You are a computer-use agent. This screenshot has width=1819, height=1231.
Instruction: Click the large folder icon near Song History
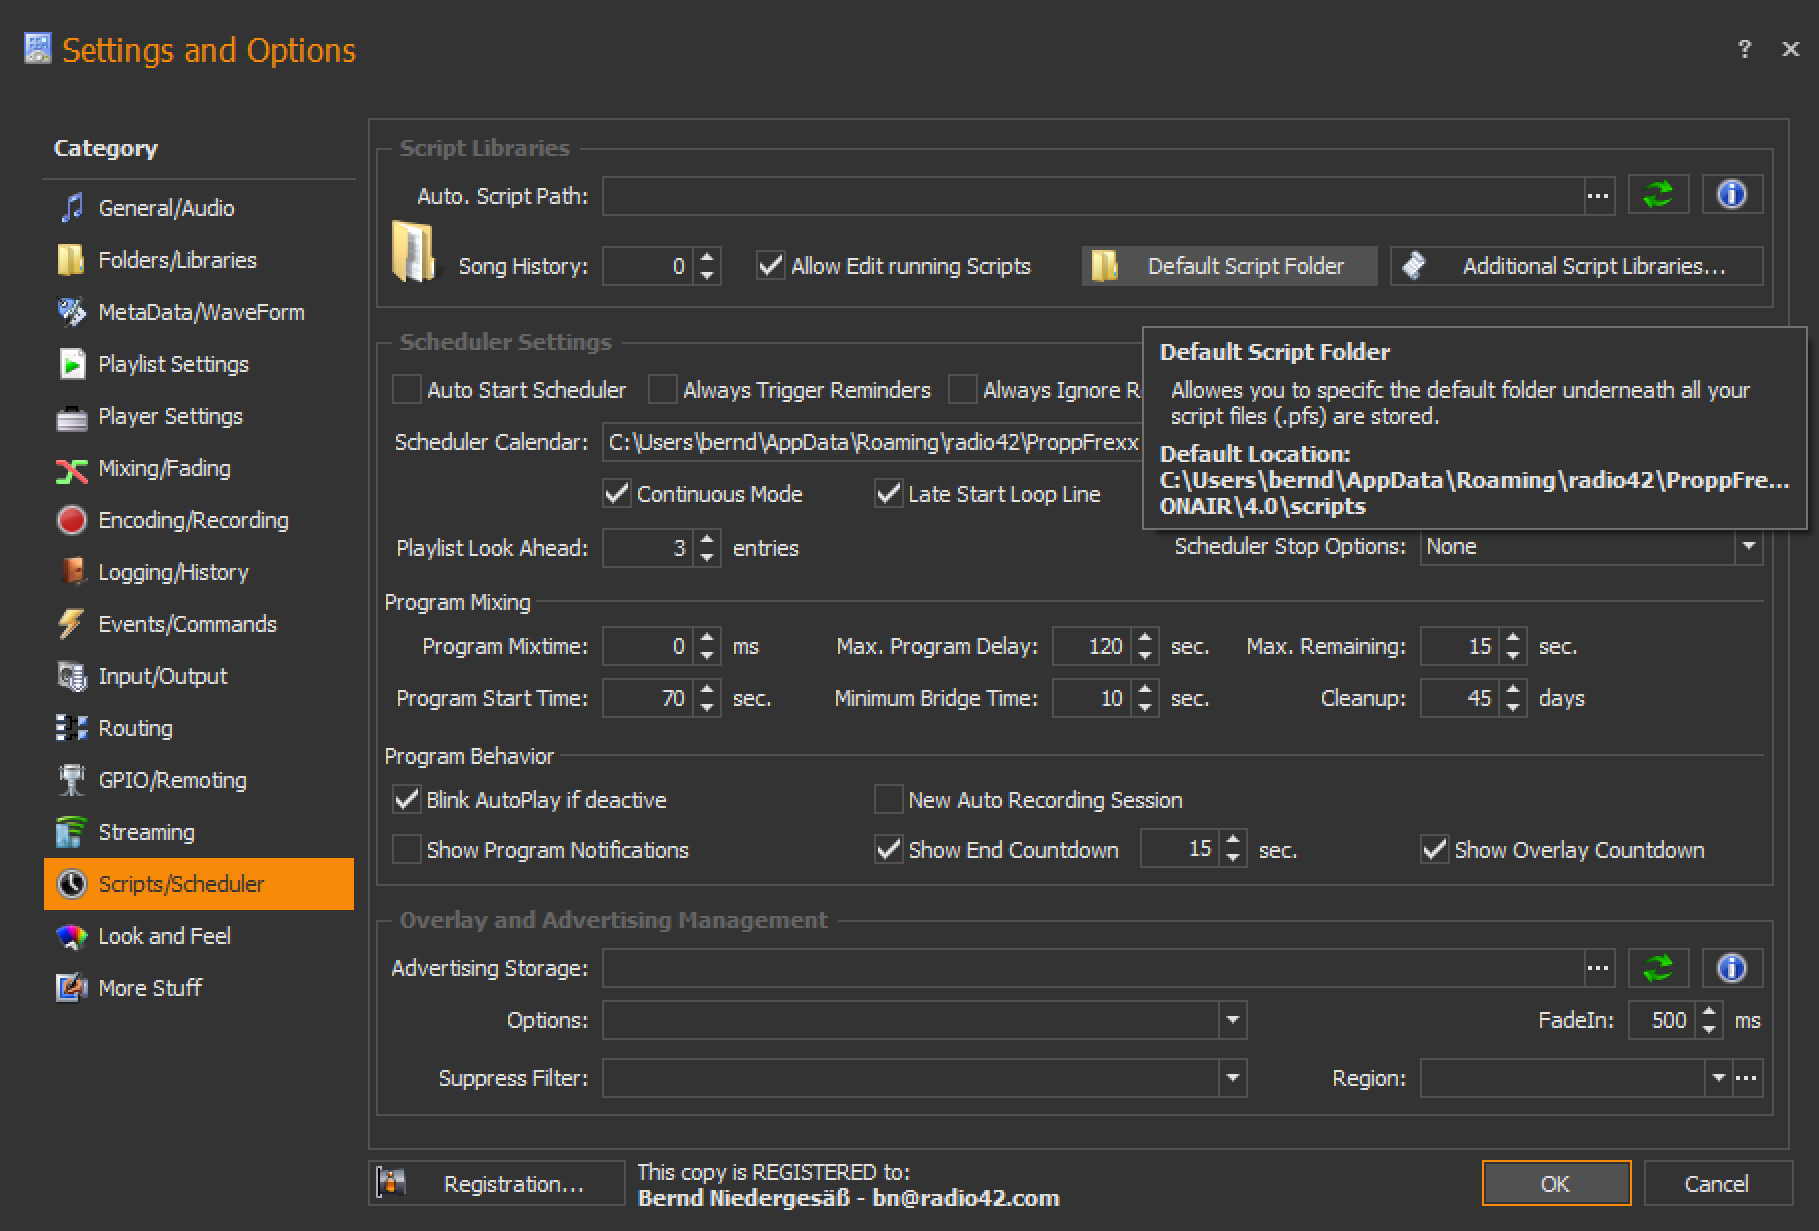tap(413, 251)
